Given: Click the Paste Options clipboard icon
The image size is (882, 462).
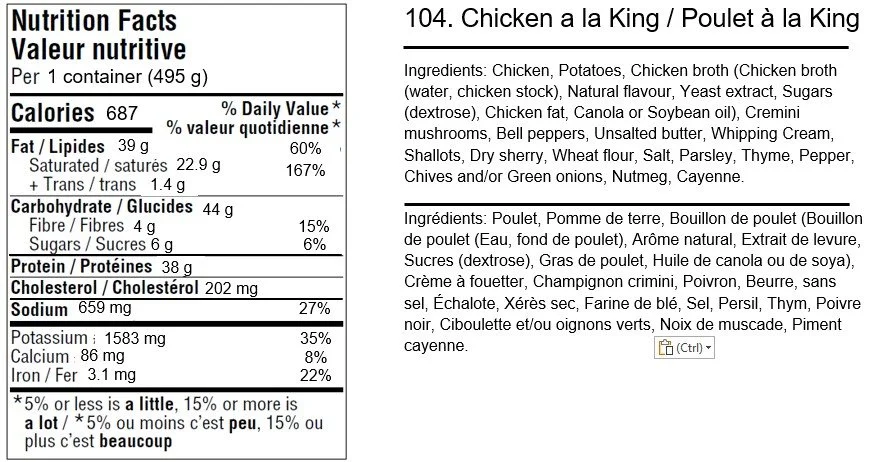Looking at the screenshot, I should (x=665, y=348).
